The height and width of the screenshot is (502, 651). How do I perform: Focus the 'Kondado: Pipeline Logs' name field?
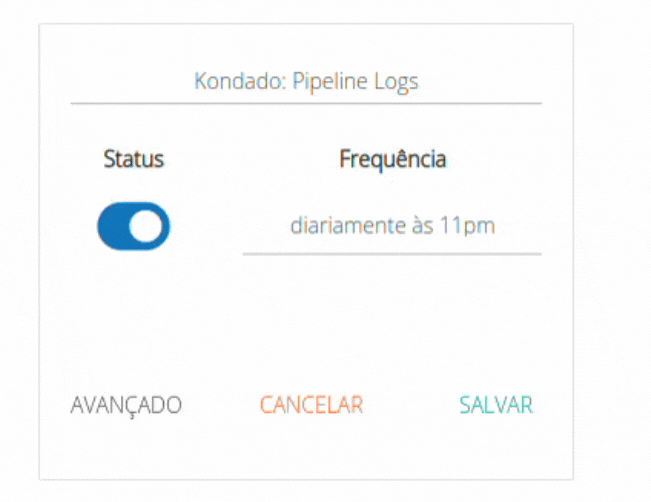click(x=306, y=81)
